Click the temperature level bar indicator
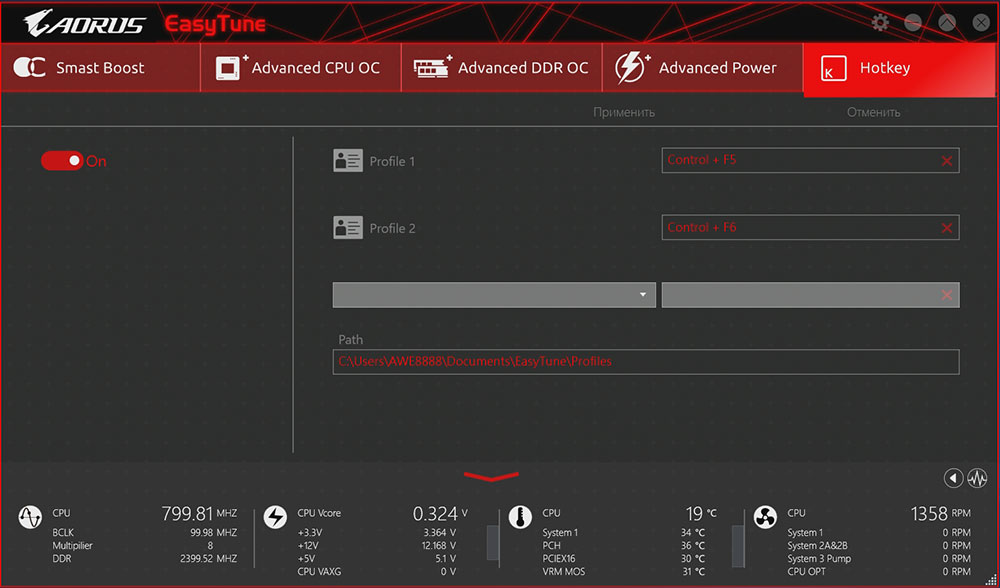 pyautogui.click(x=738, y=546)
